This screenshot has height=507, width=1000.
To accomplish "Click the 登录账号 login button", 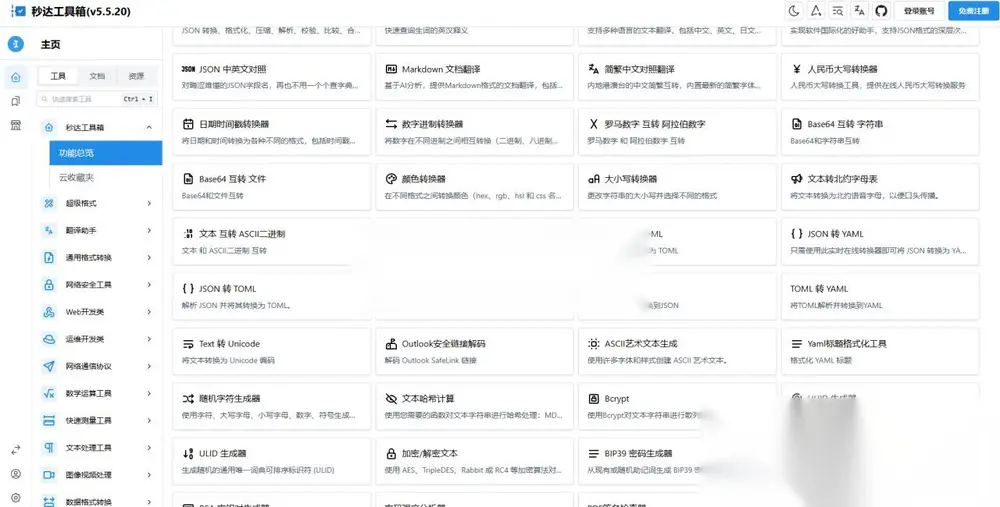I will tap(919, 11).
